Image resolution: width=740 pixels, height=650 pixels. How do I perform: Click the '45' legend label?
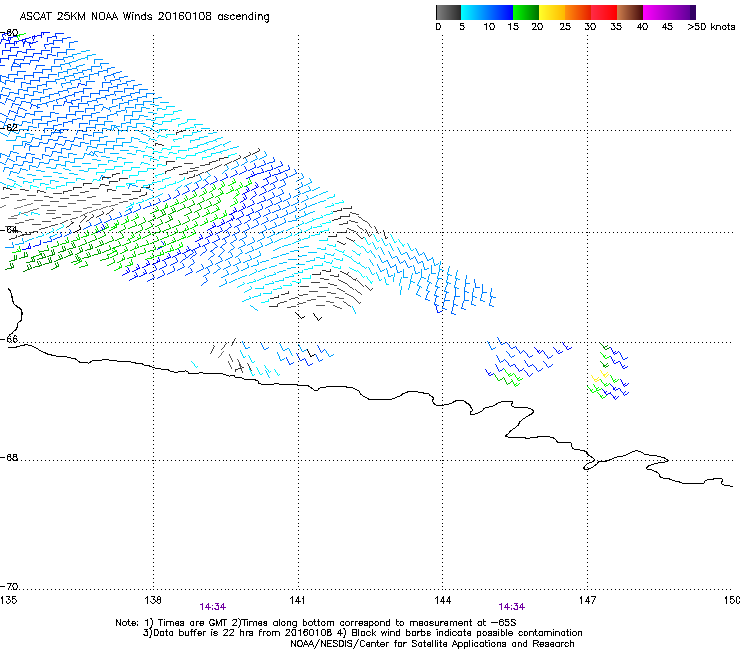(667, 27)
